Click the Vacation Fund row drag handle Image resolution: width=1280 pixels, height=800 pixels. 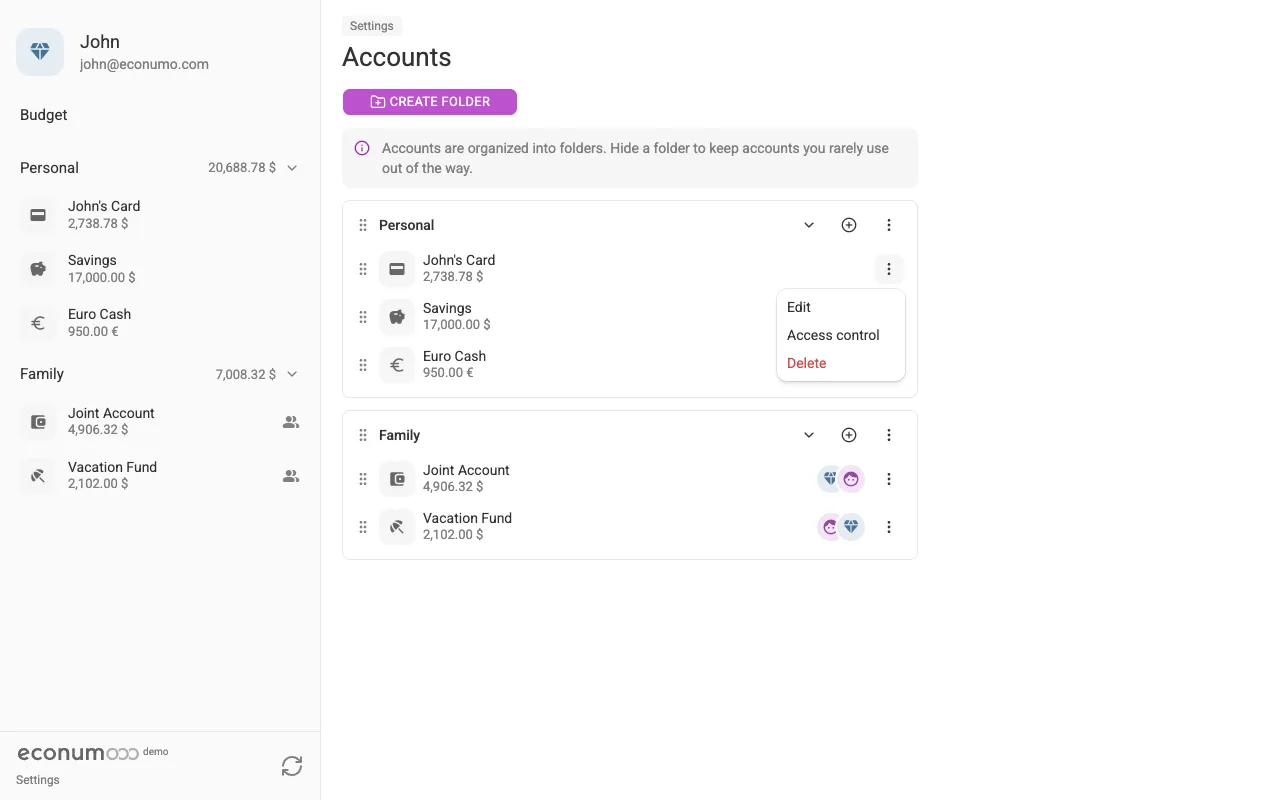click(x=363, y=527)
